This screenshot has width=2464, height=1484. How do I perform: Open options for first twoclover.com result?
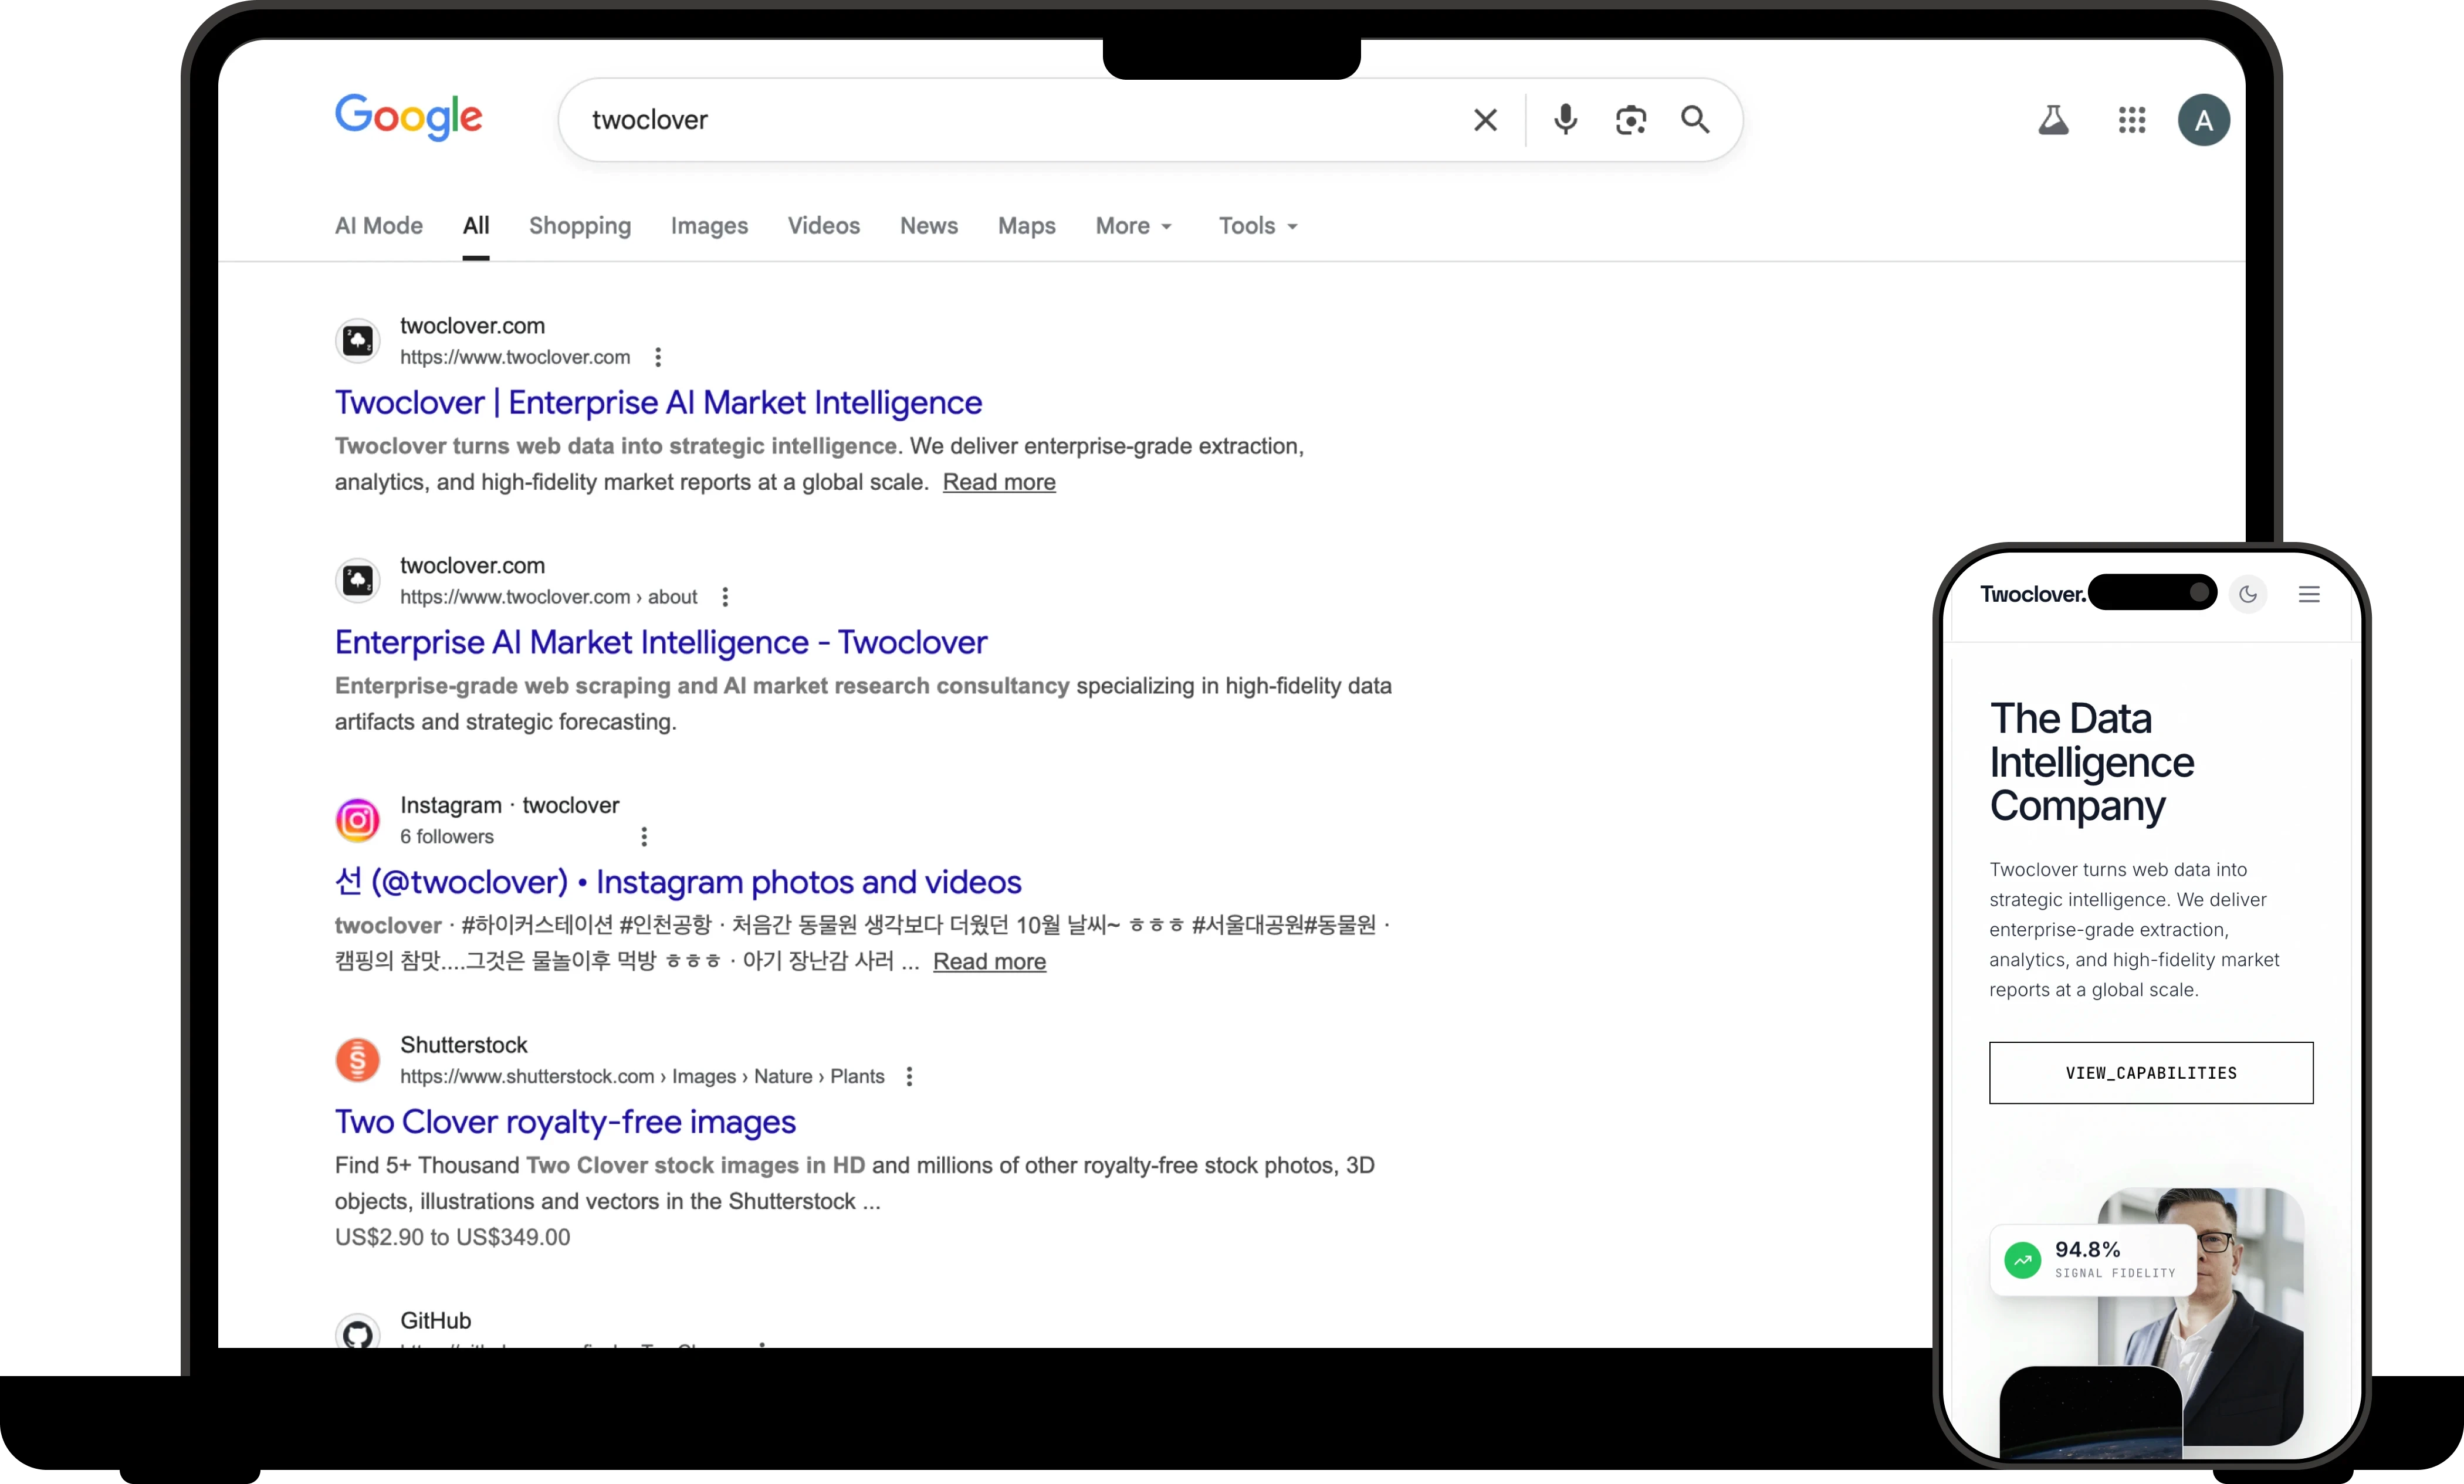(658, 357)
